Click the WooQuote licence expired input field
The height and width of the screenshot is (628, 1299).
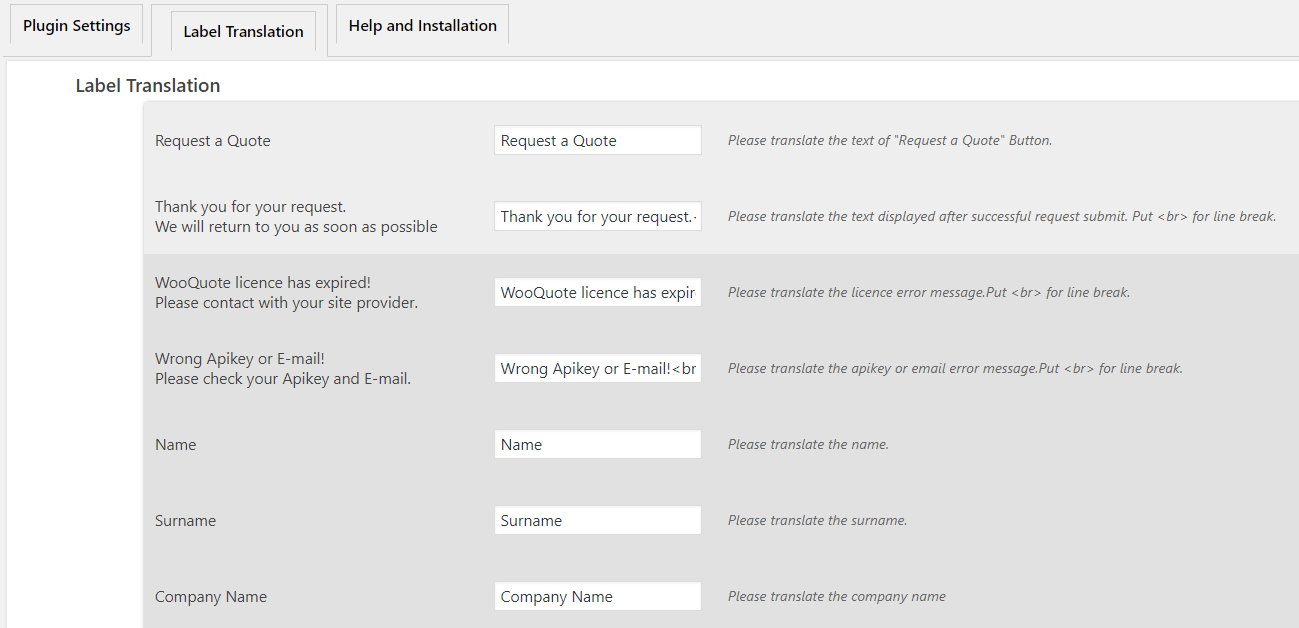pos(598,292)
